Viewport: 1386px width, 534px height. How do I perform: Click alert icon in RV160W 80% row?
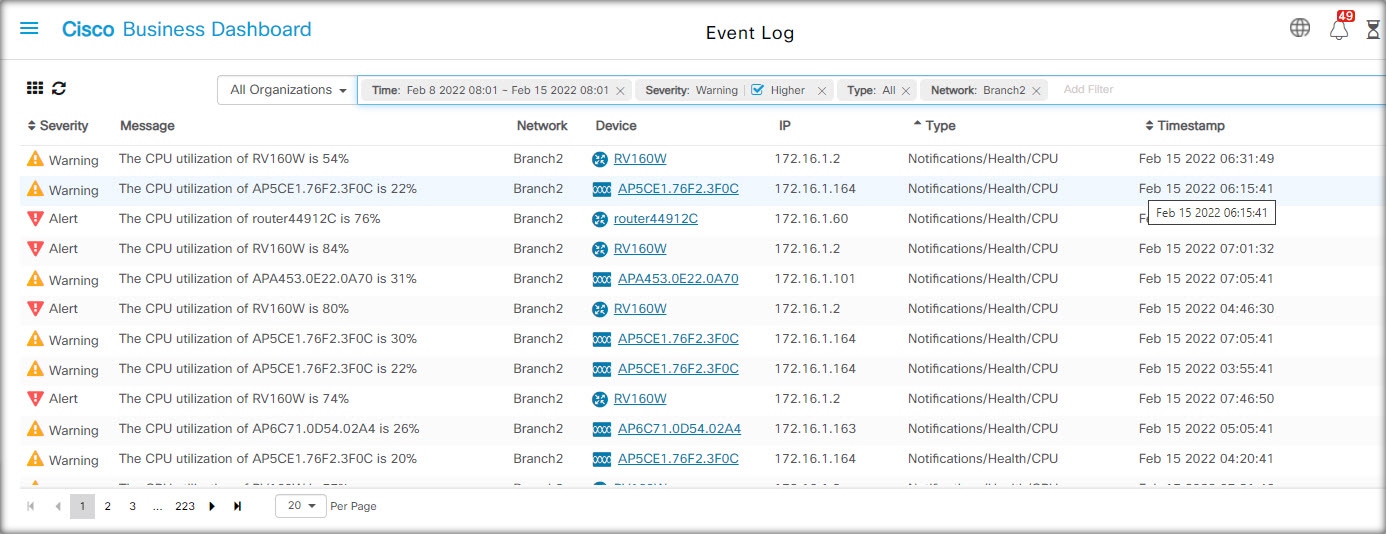[35, 308]
